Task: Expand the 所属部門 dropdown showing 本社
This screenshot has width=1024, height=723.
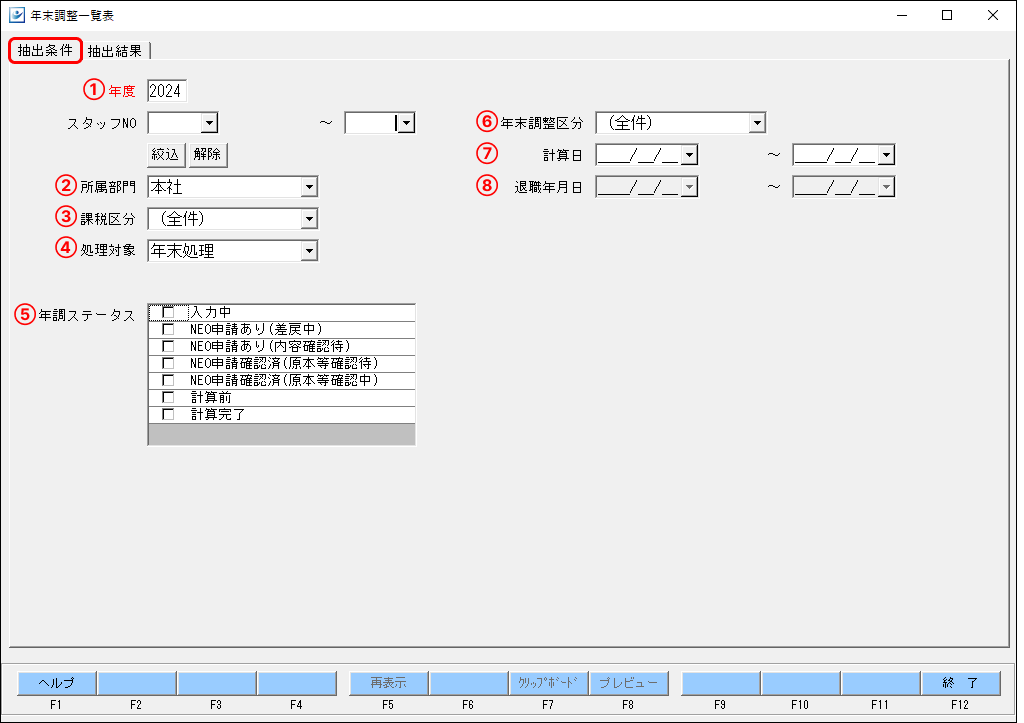Action: [x=310, y=187]
